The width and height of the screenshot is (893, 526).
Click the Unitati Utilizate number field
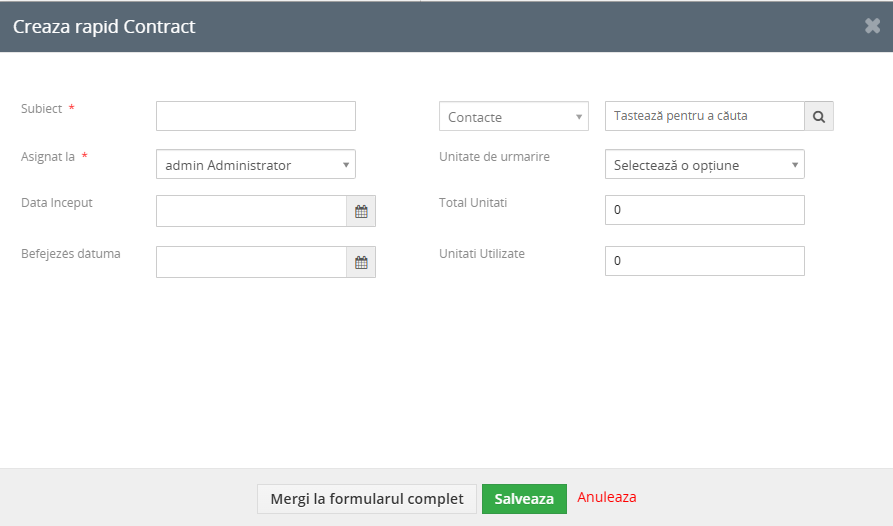tap(704, 261)
